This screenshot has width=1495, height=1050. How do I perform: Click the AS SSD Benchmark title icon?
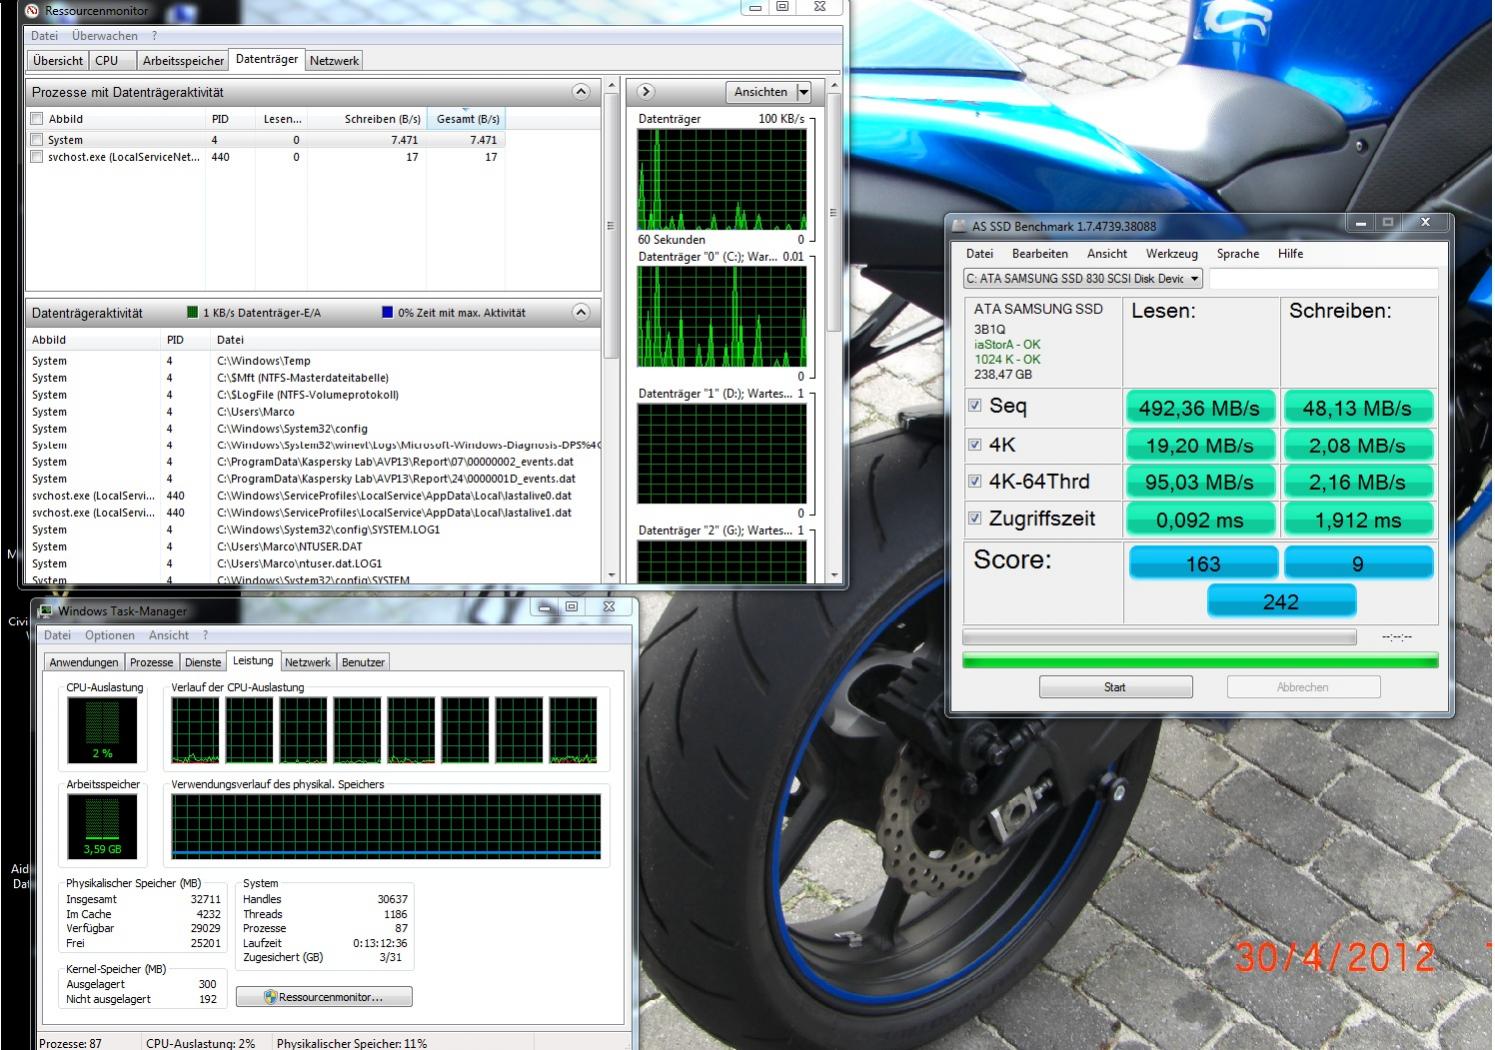[960, 226]
